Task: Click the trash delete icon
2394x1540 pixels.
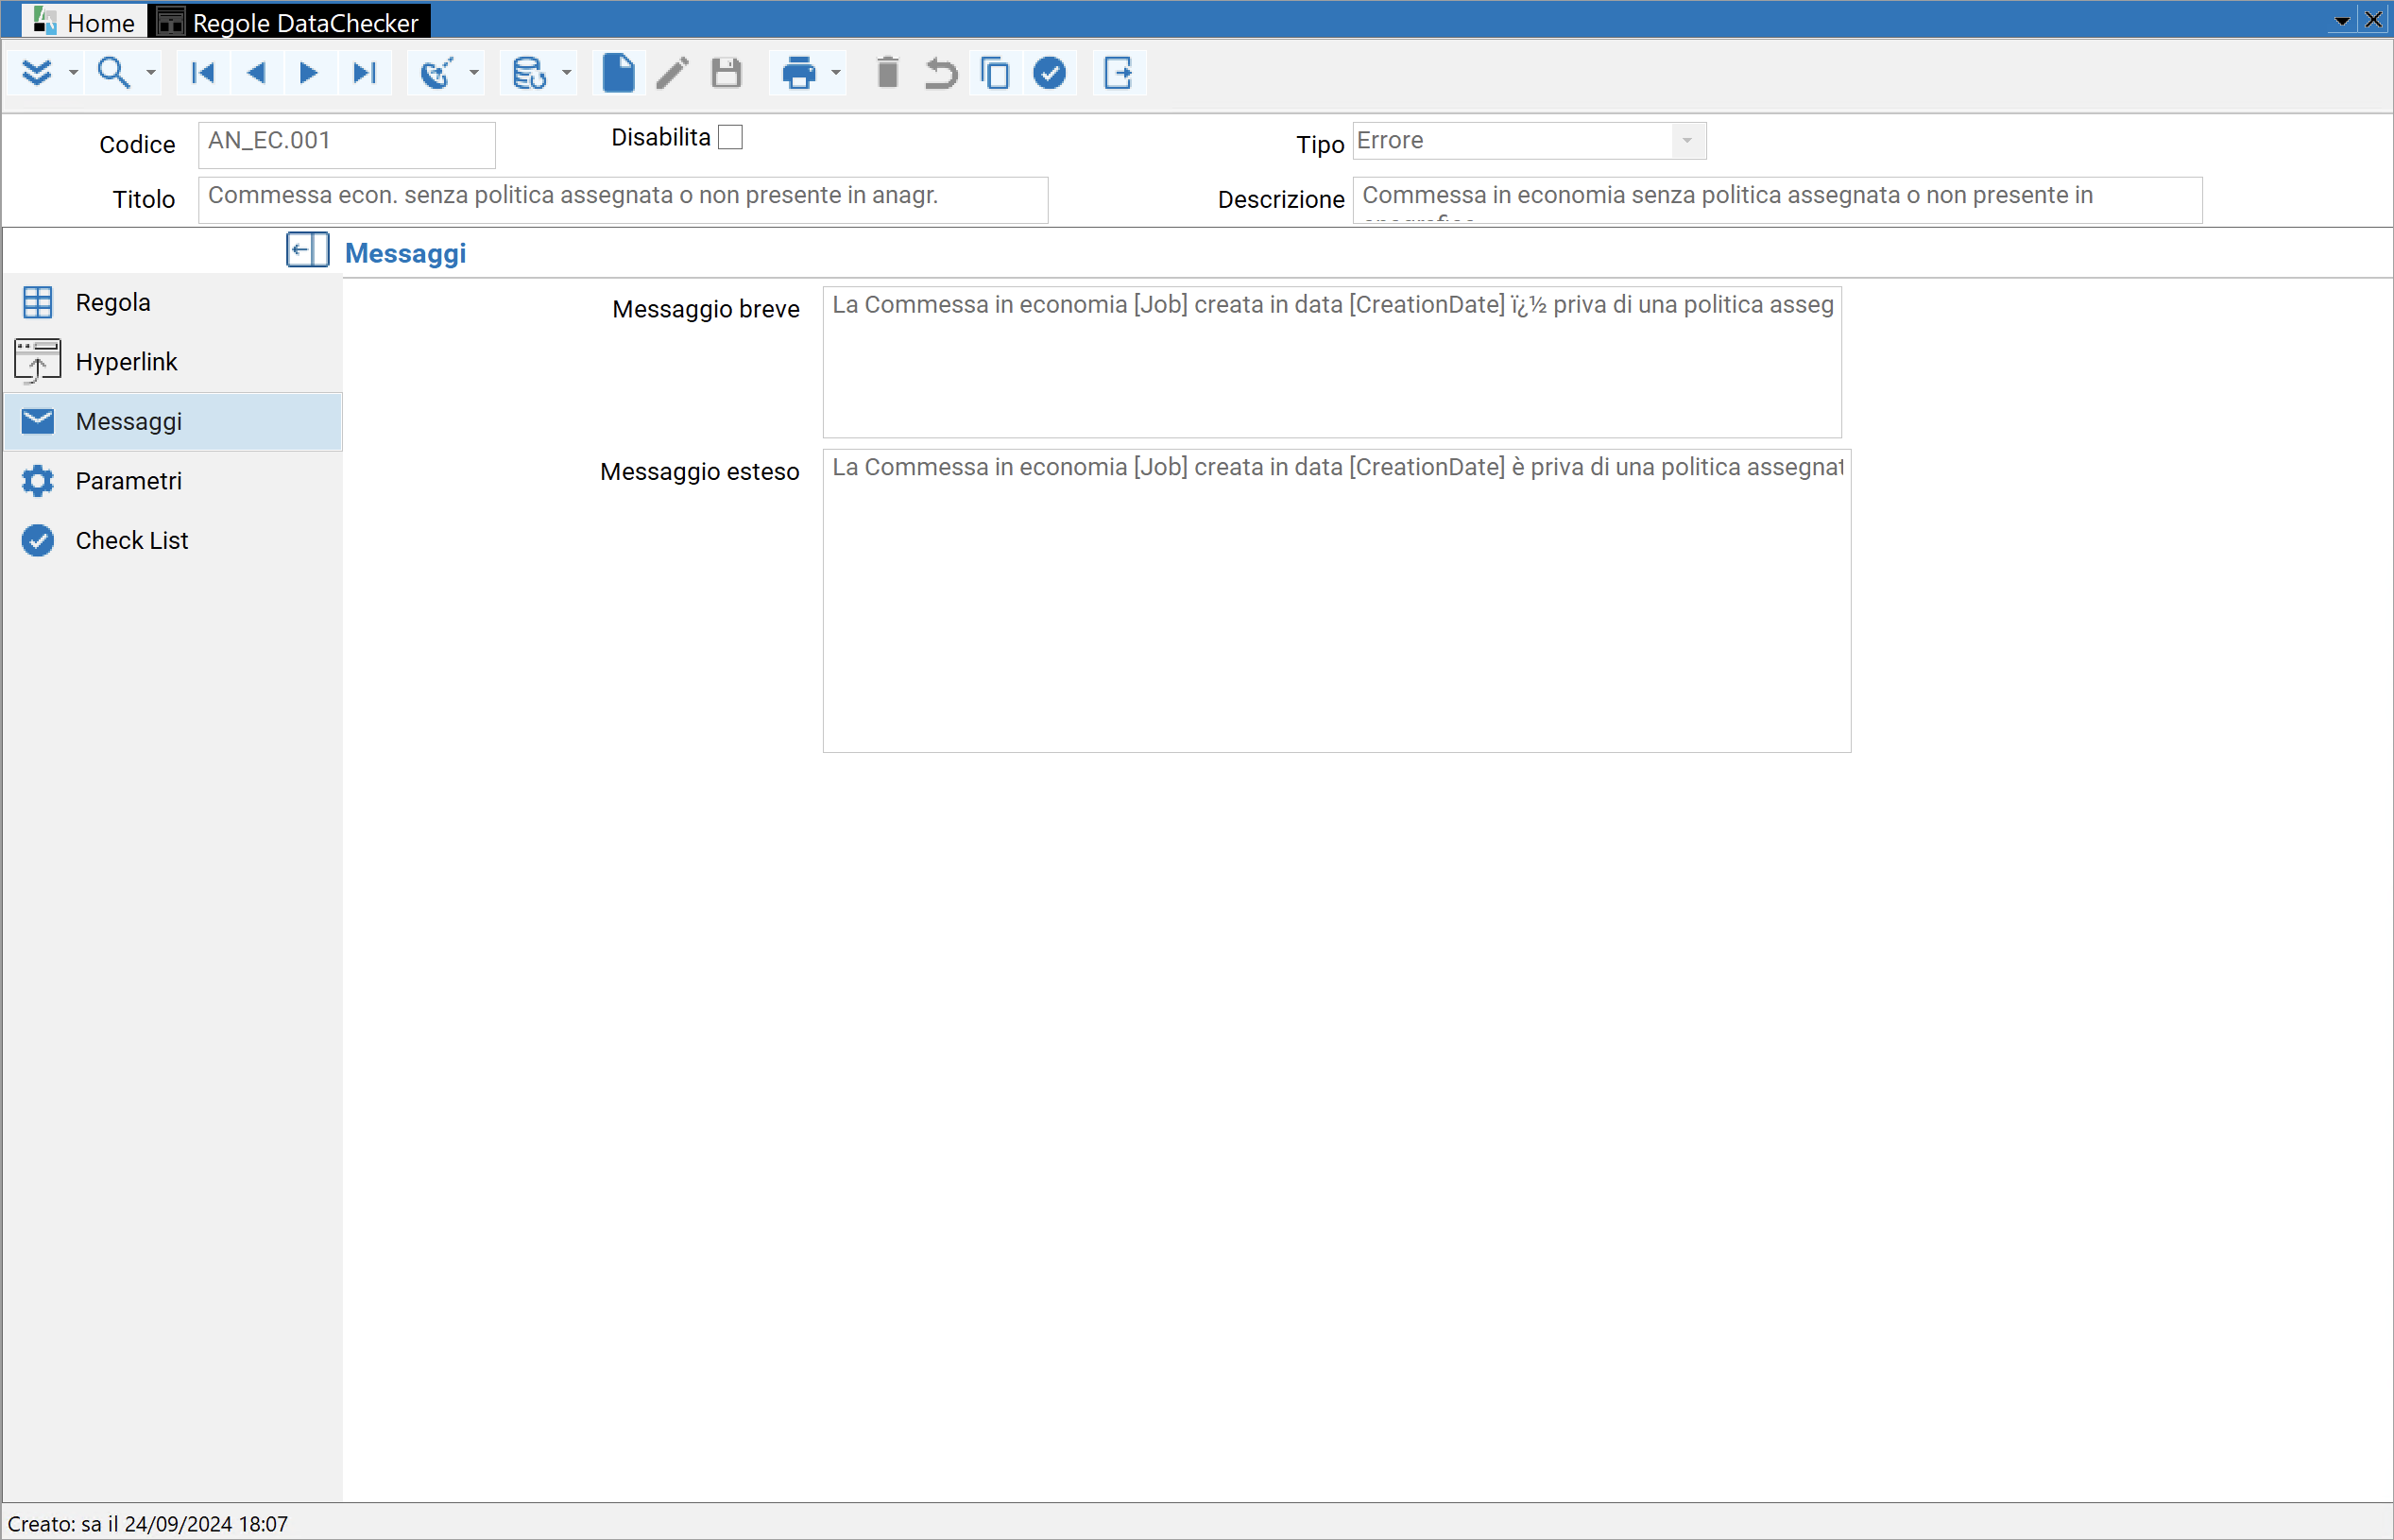Action: 887,73
